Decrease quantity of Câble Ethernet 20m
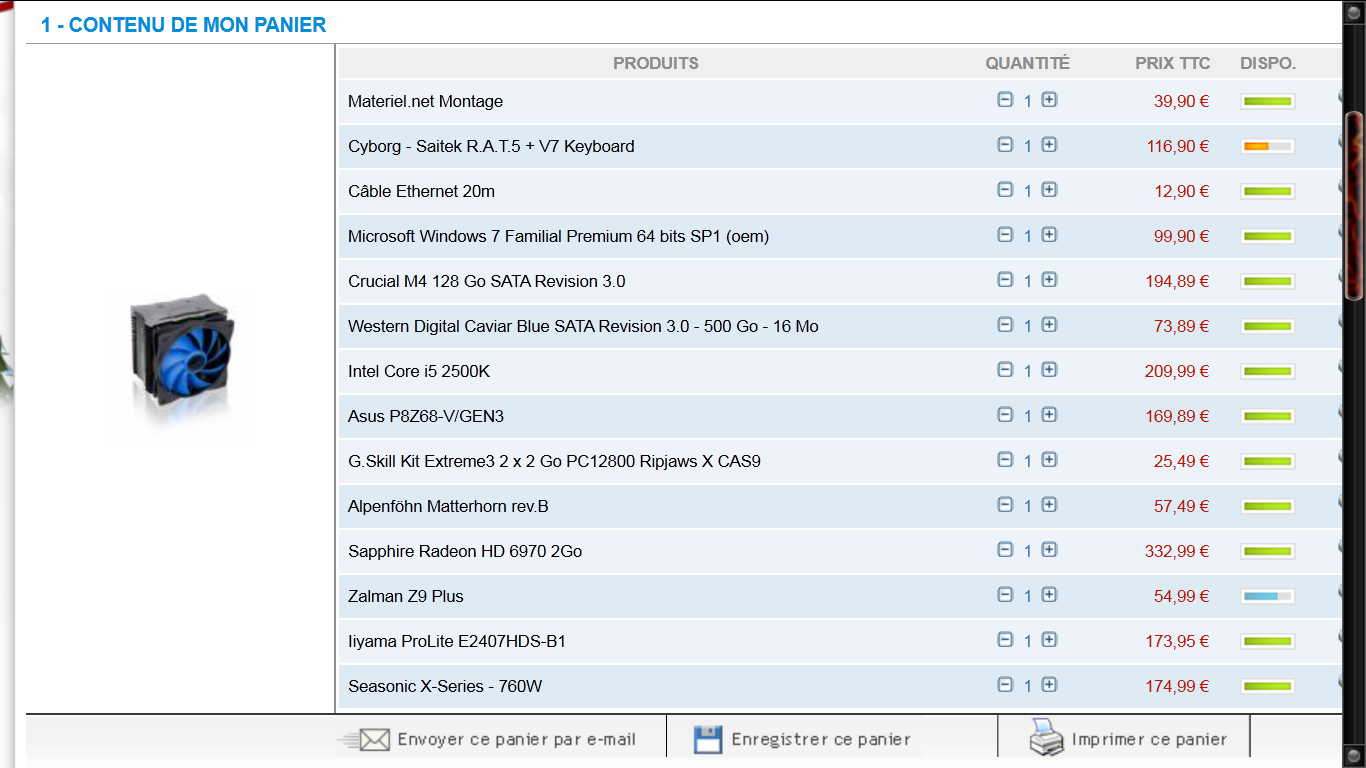The width and height of the screenshot is (1366, 768). (x=1005, y=190)
